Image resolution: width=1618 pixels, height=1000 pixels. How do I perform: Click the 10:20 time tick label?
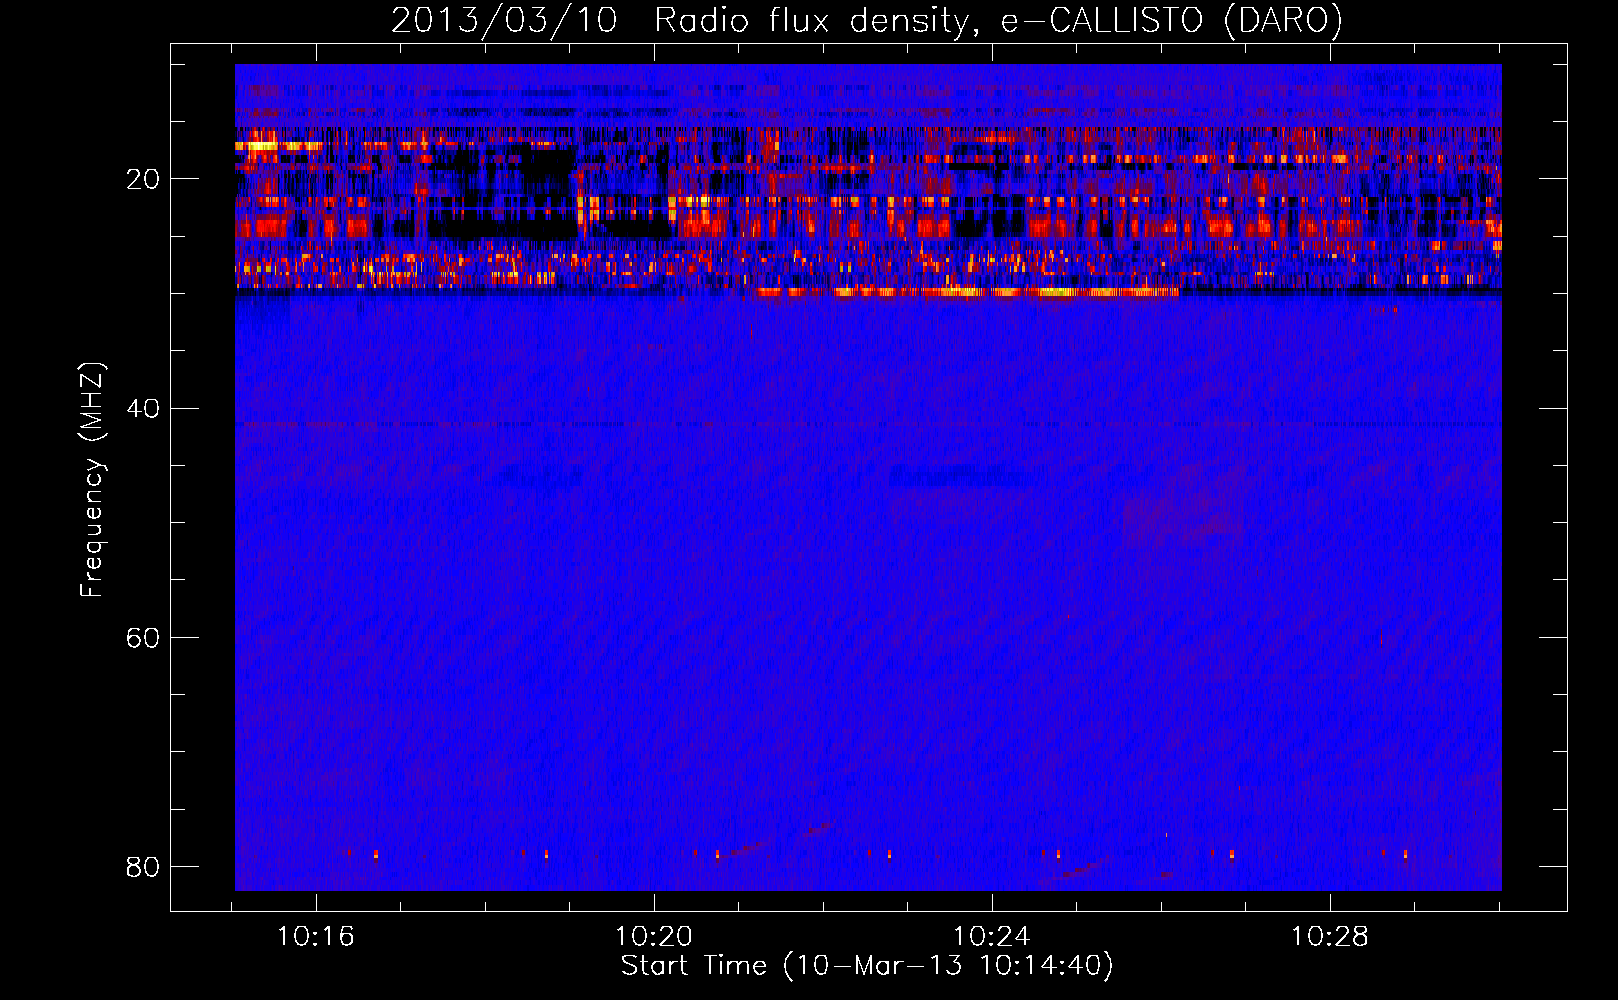coord(654,937)
